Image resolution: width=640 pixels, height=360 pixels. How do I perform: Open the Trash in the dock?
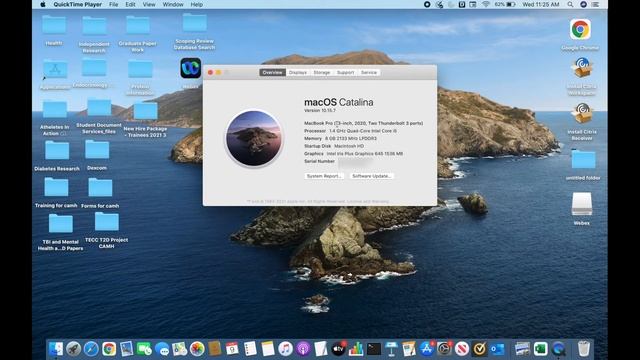tap(584, 348)
